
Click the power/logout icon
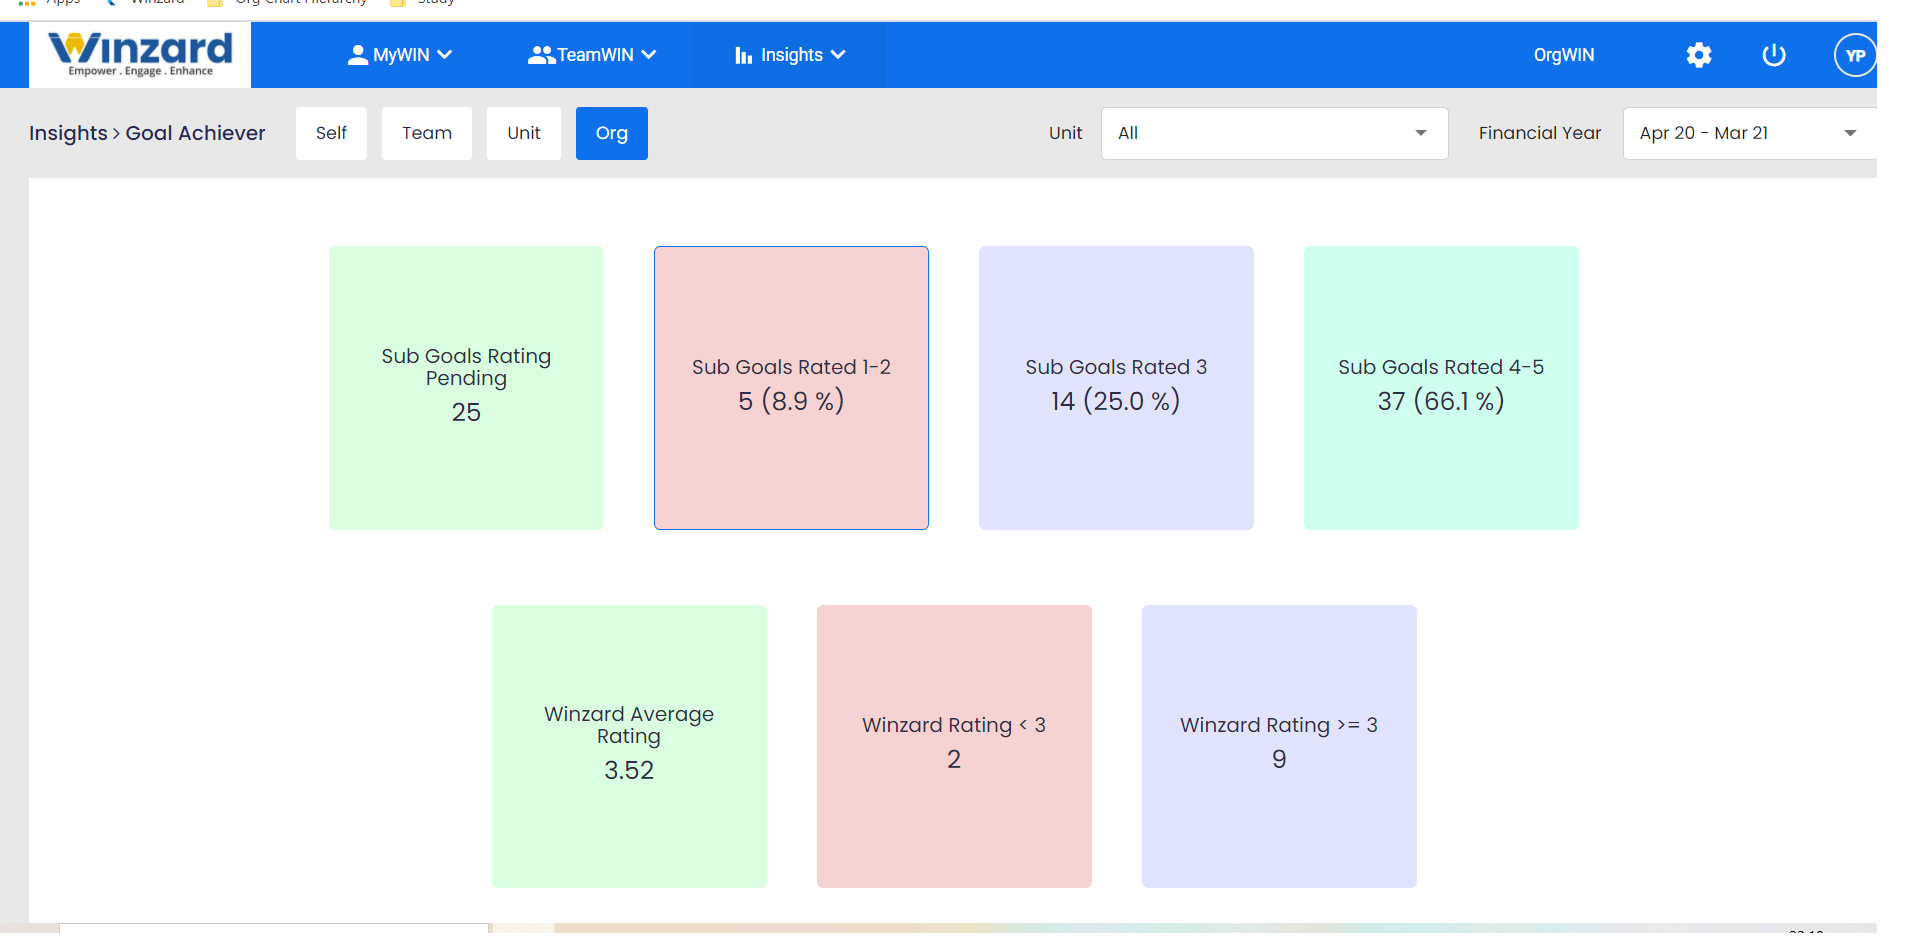(x=1773, y=55)
